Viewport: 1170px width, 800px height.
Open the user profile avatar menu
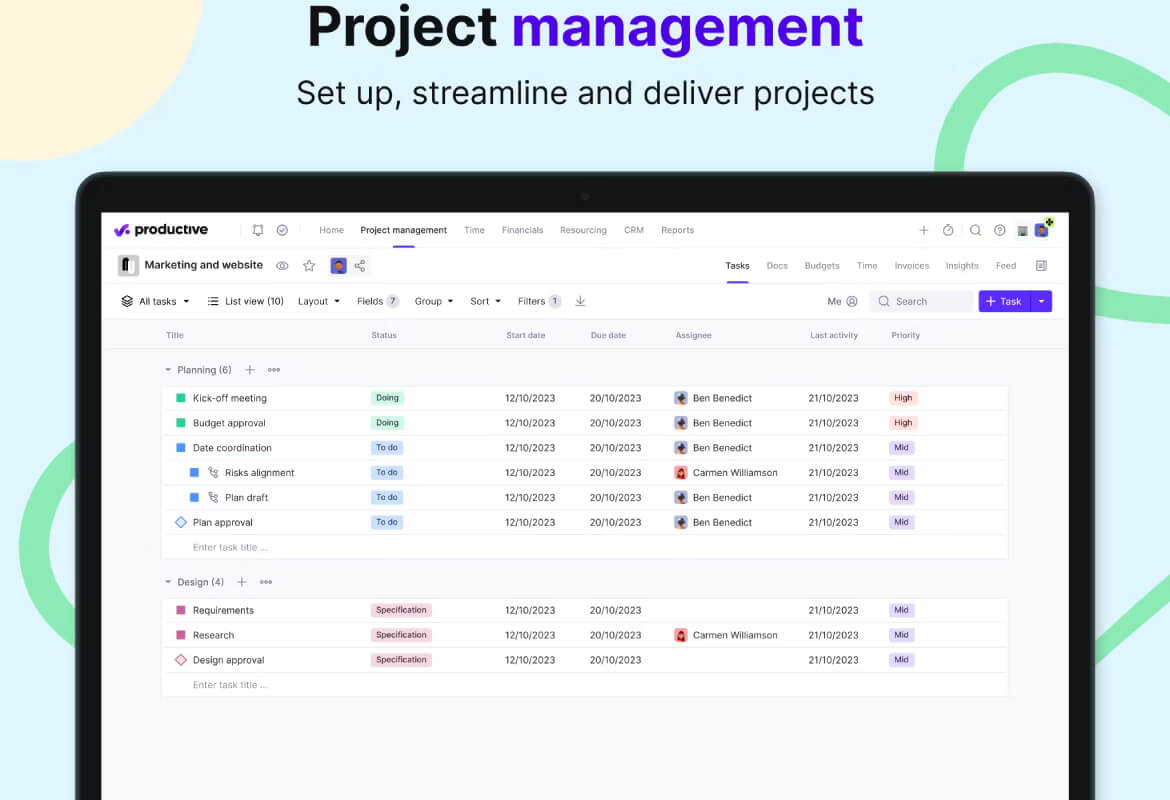click(x=1042, y=229)
